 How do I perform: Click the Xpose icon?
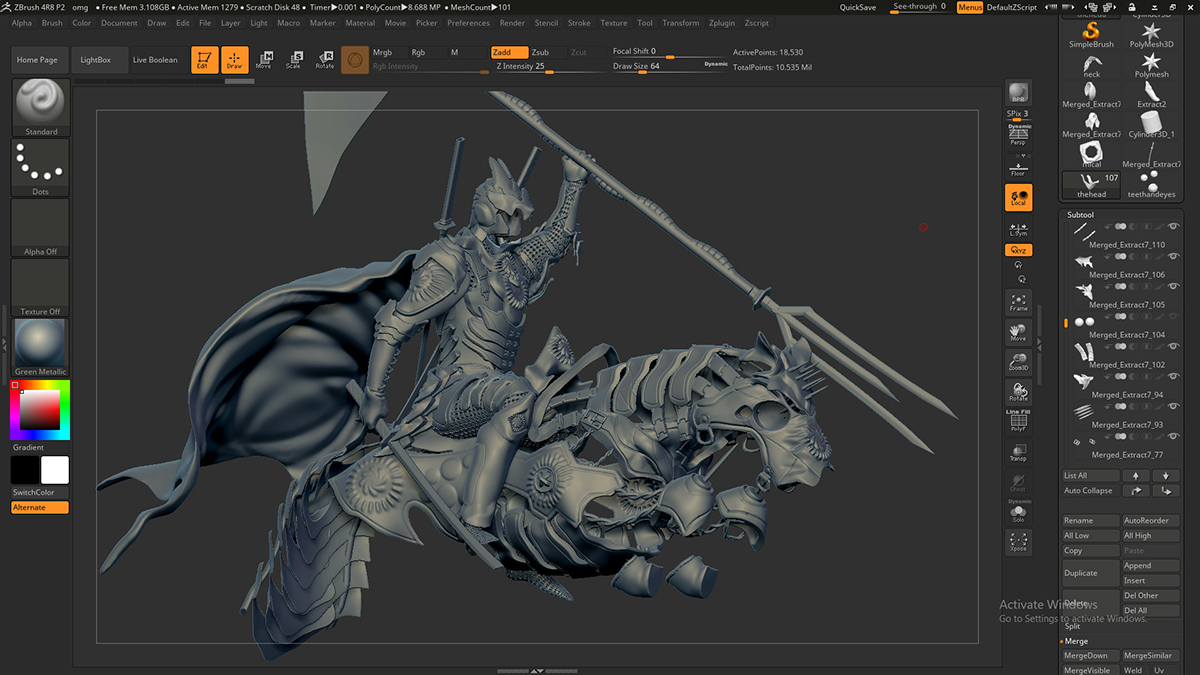pyautogui.click(x=1018, y=543)
